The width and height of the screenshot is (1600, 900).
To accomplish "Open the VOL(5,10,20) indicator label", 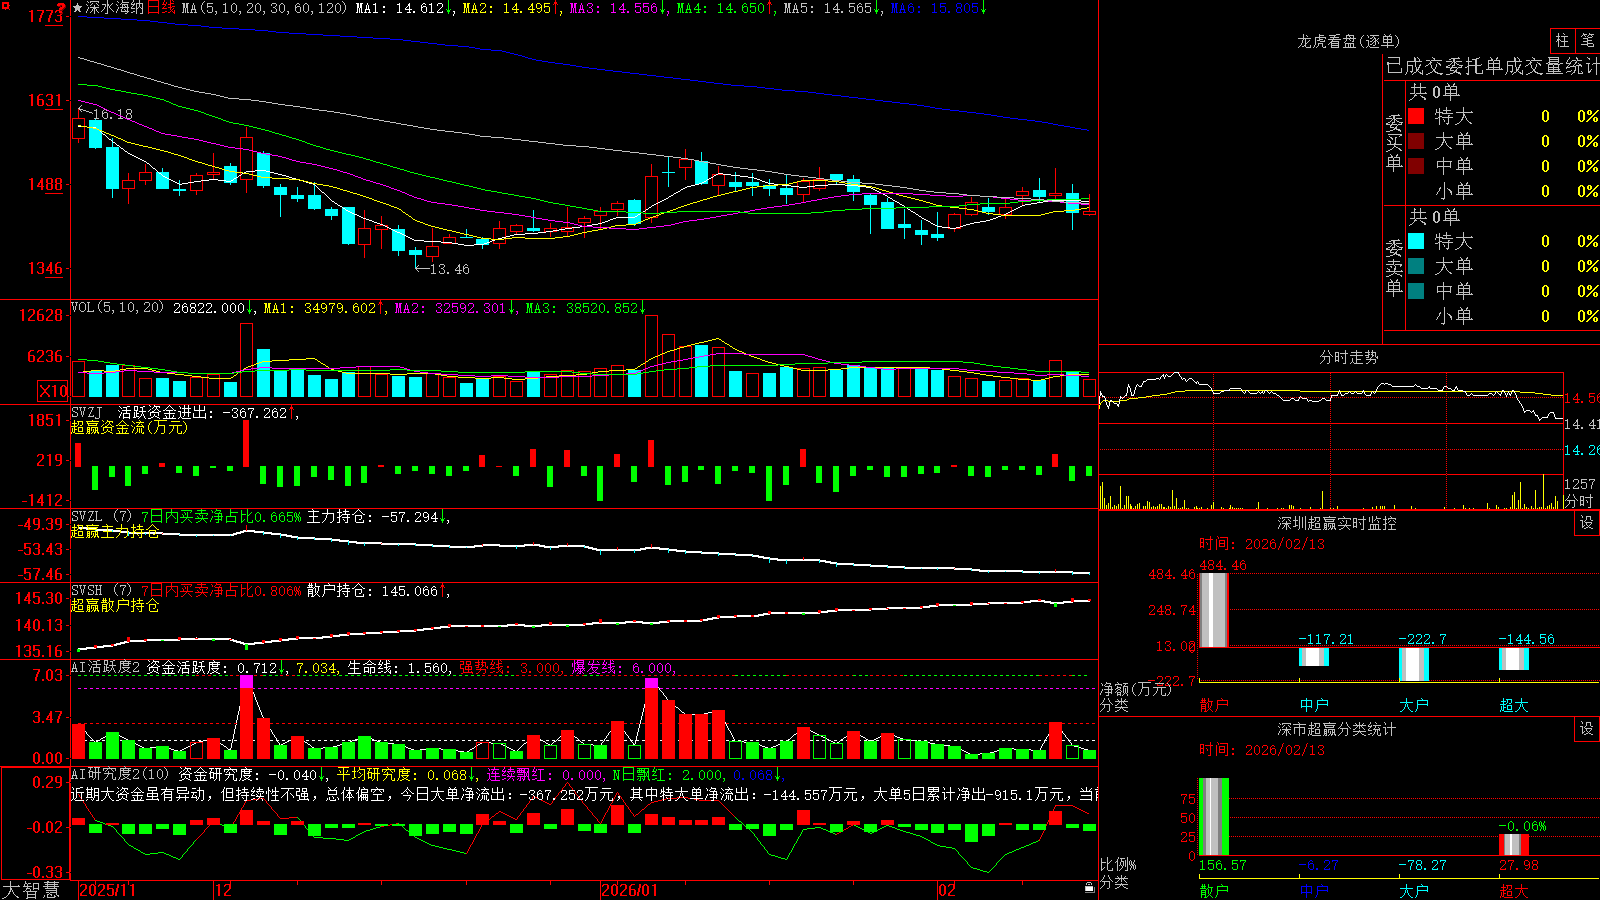I will (x=118, y=308).
